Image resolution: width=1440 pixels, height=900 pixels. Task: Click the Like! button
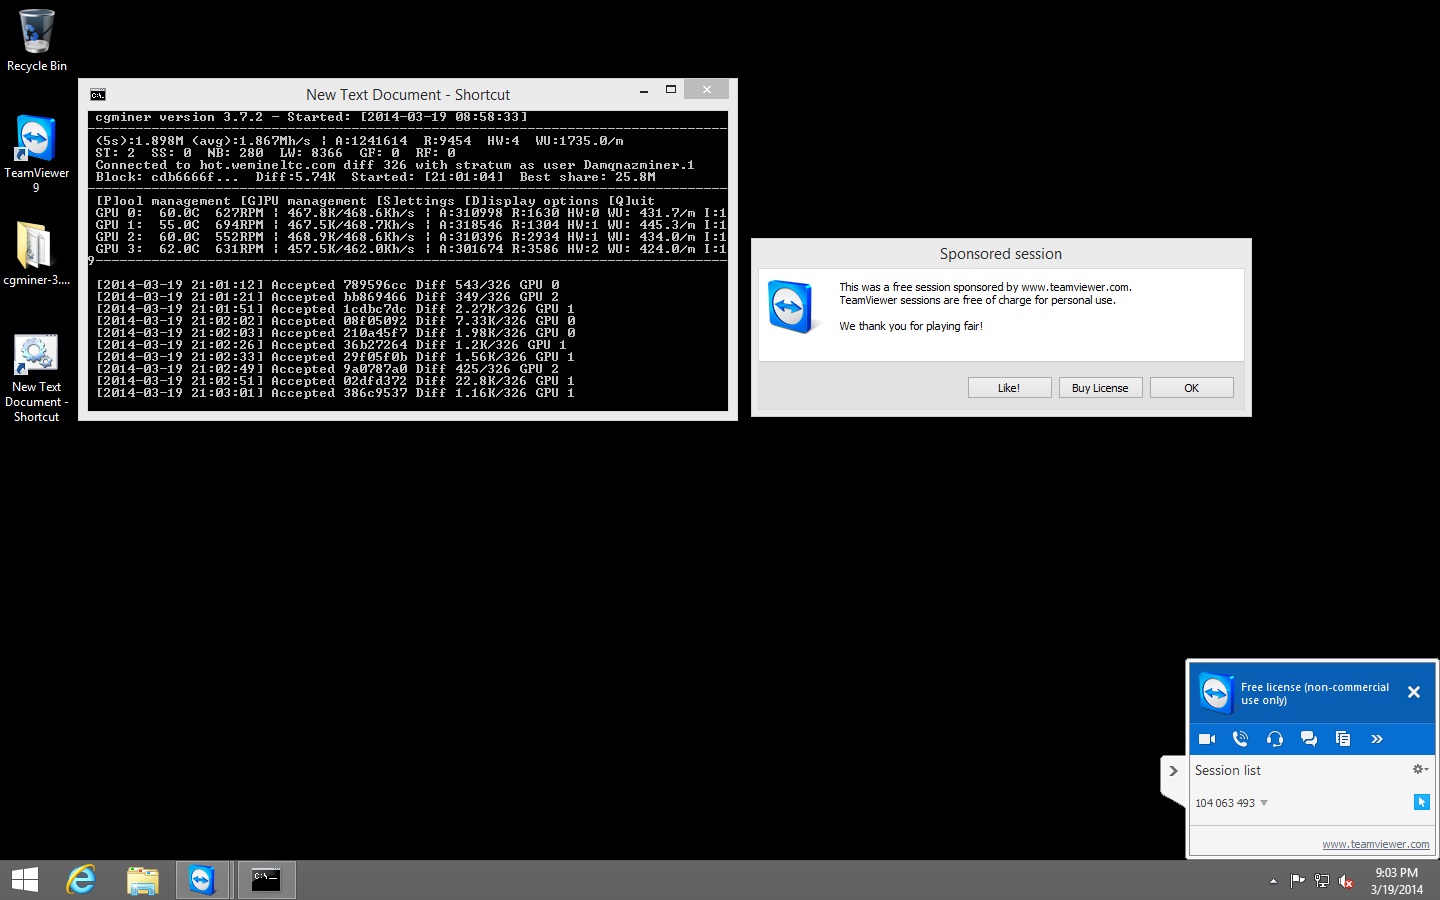click(x=1009, y=388)
